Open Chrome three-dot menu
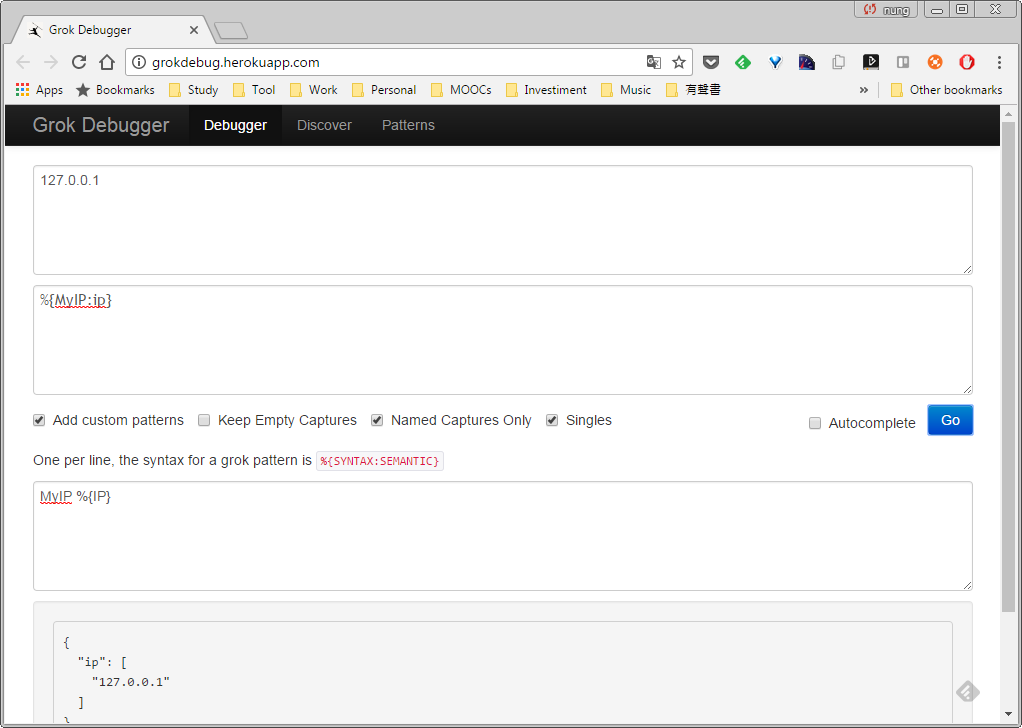The width and height of the screenshot is (1022, 728). (999, 63)
